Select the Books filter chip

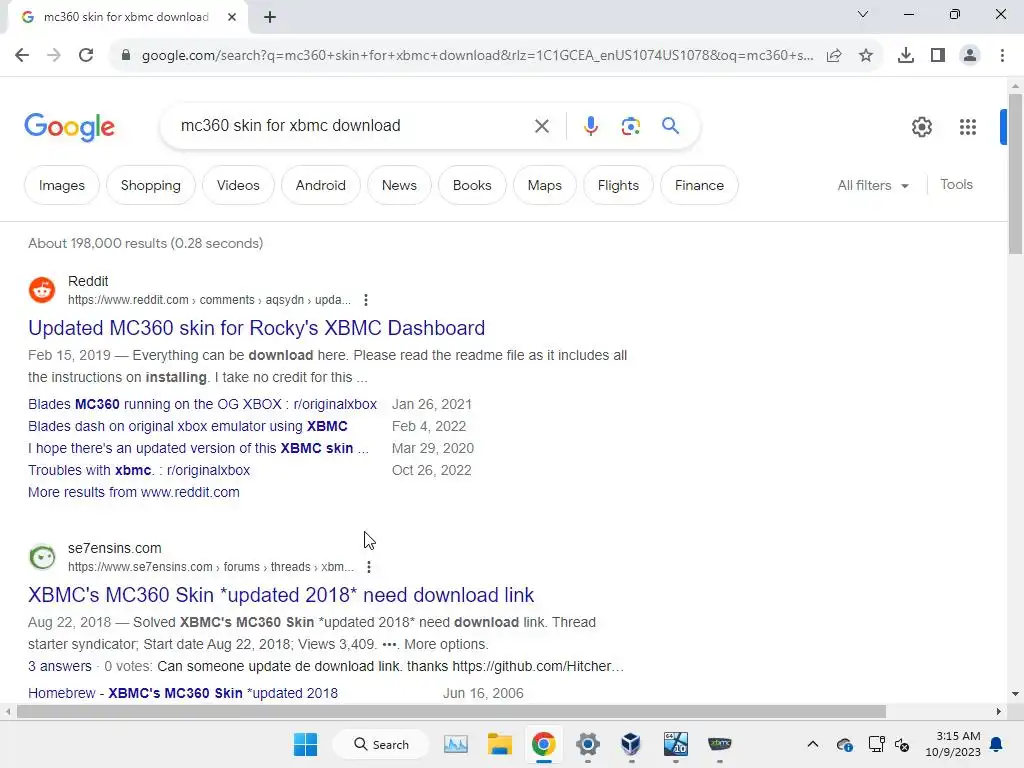pyautogui.click(x=472, y=185)
